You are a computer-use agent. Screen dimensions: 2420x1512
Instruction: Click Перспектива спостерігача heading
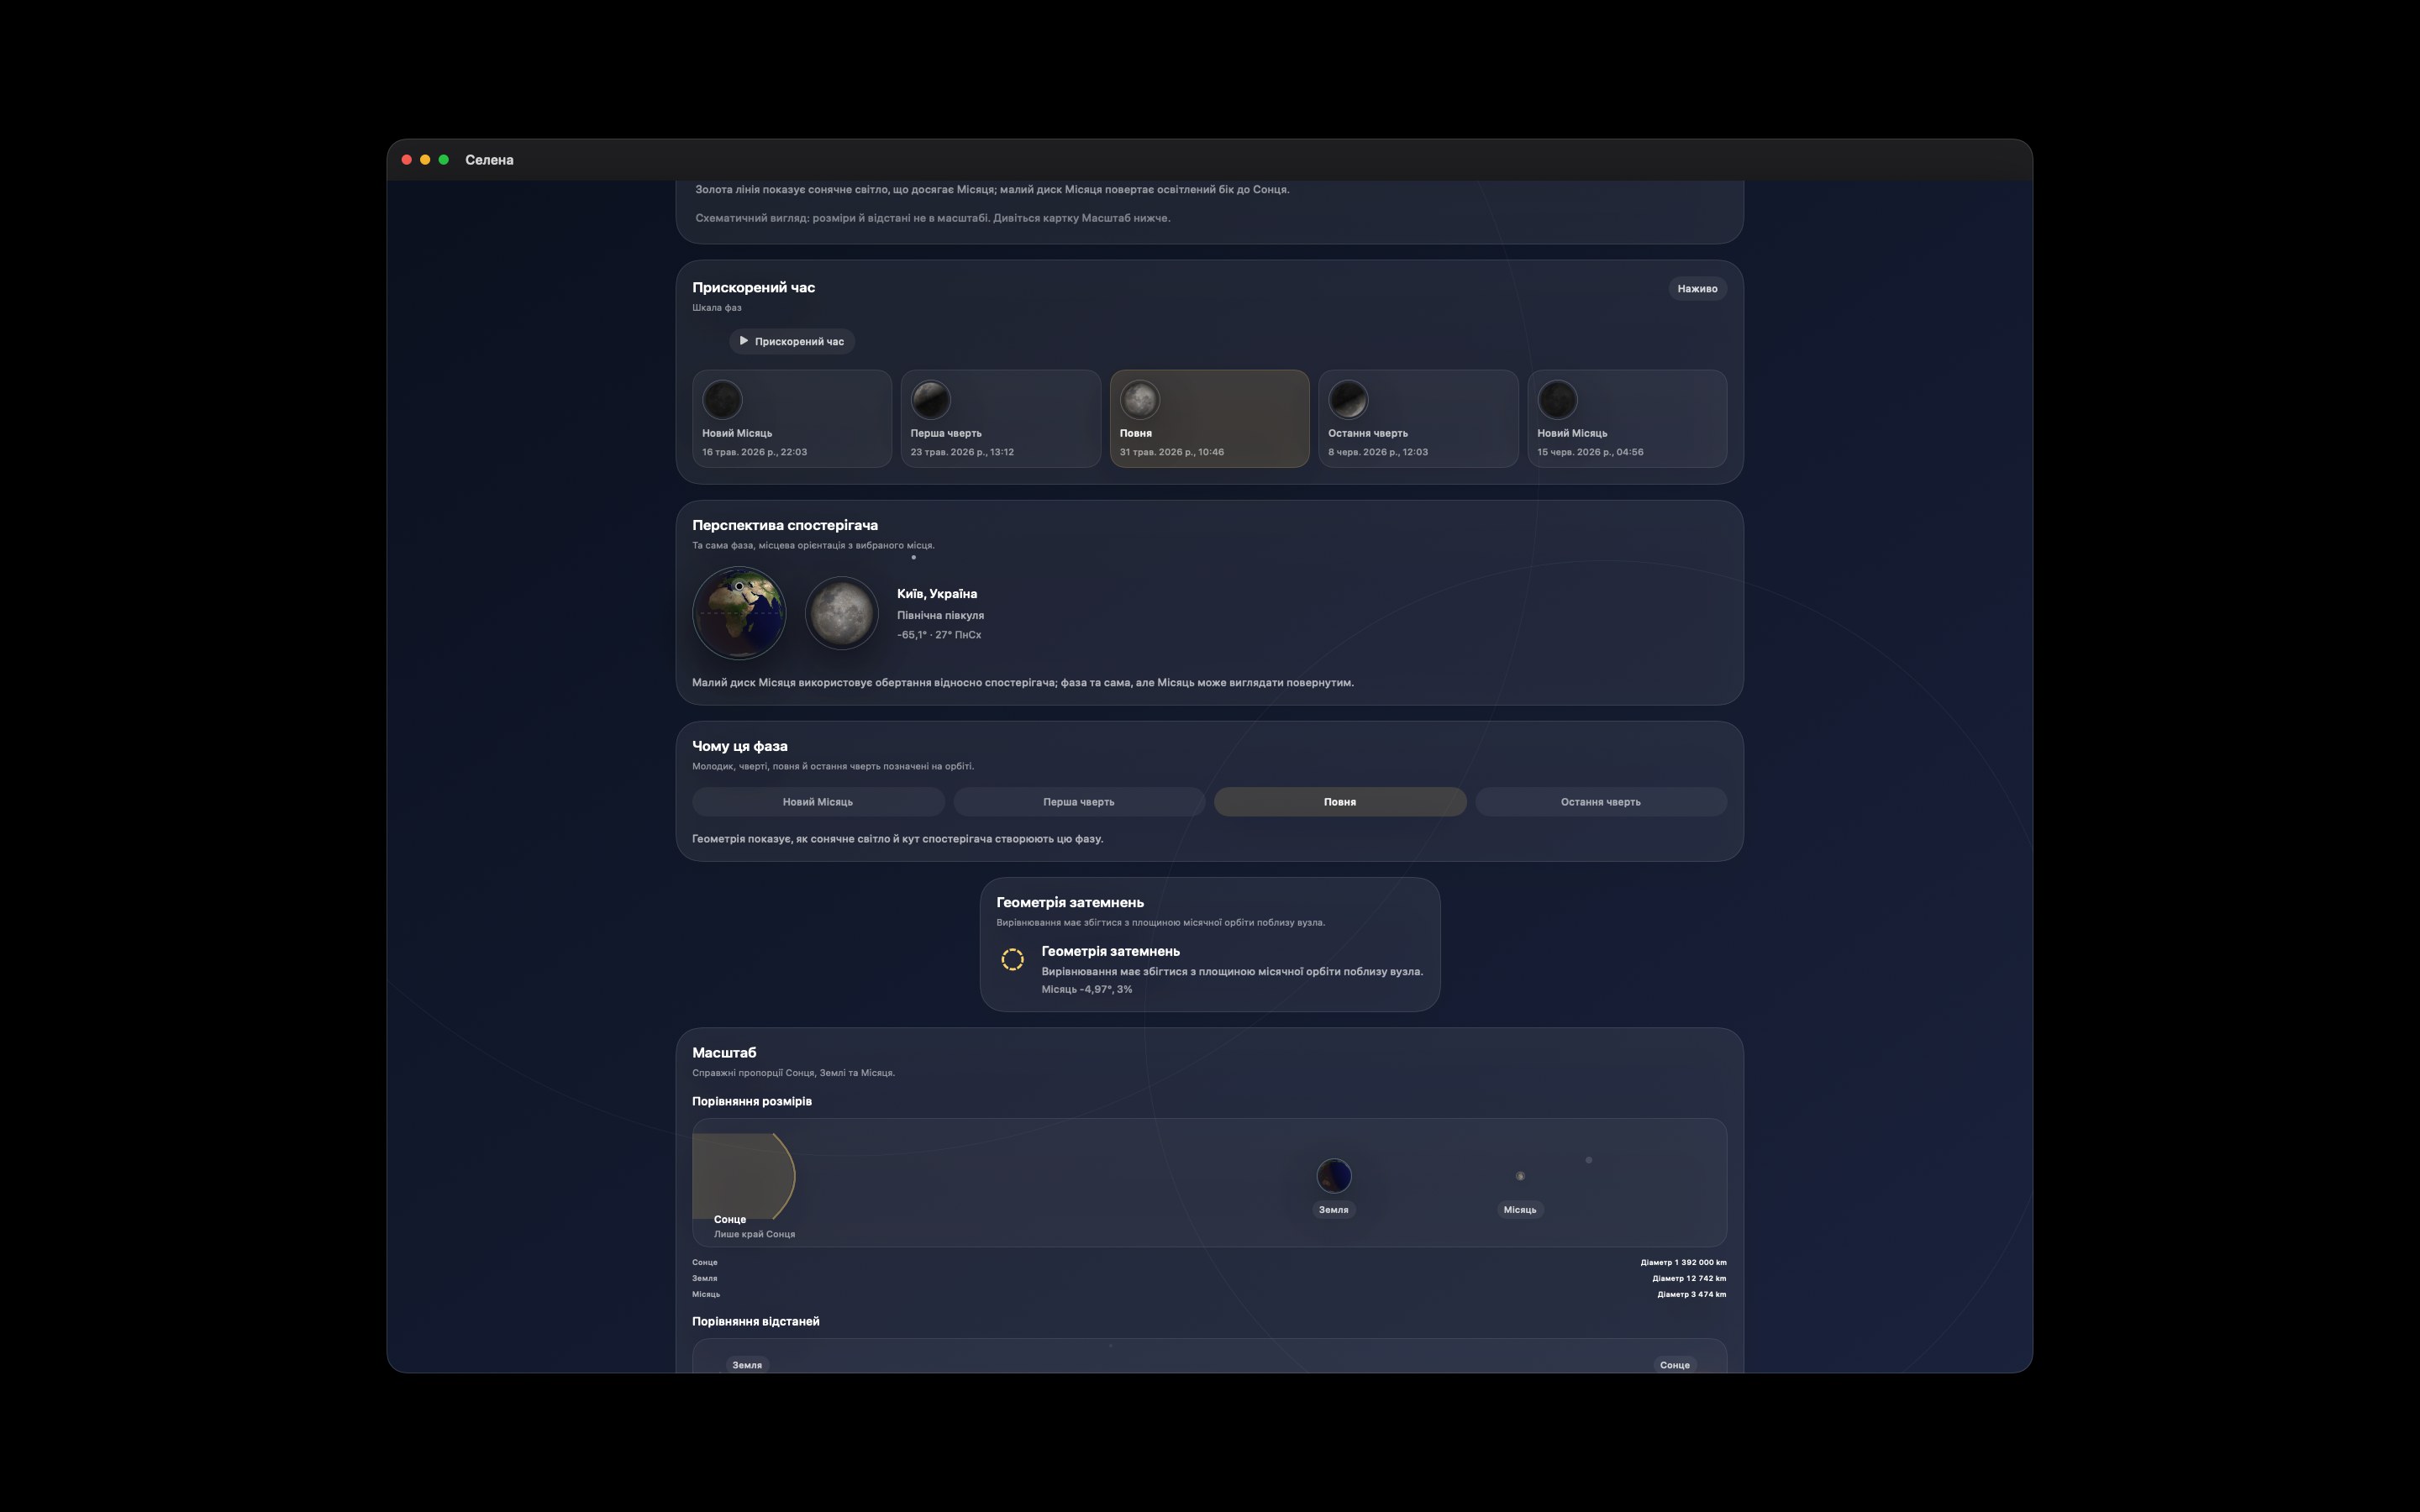[785, 525]
